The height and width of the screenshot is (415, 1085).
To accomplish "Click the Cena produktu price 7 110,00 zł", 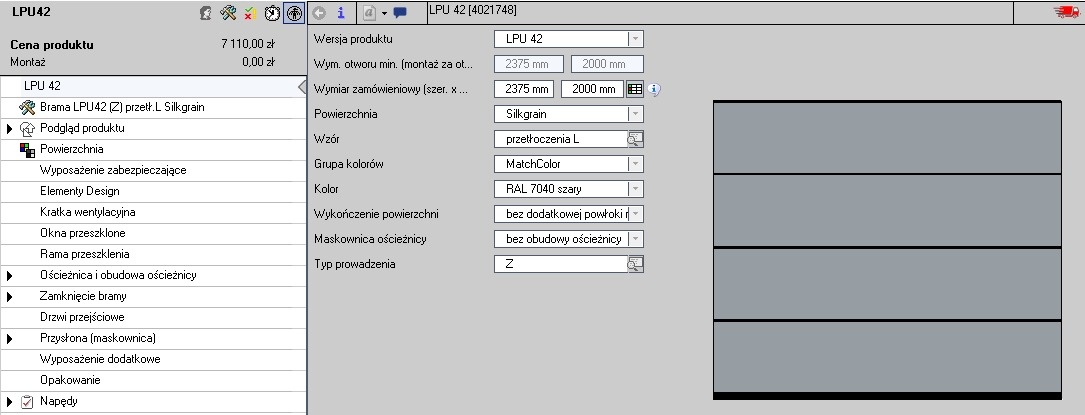I will tap(248, 44).
